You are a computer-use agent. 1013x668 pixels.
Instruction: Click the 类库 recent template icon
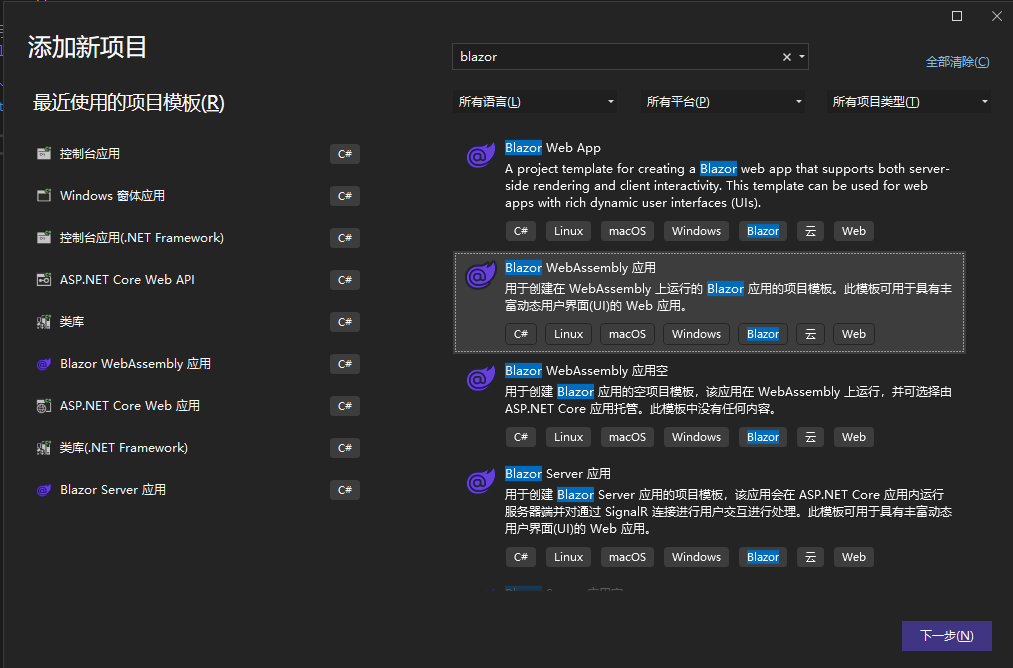tap(44, 322)
